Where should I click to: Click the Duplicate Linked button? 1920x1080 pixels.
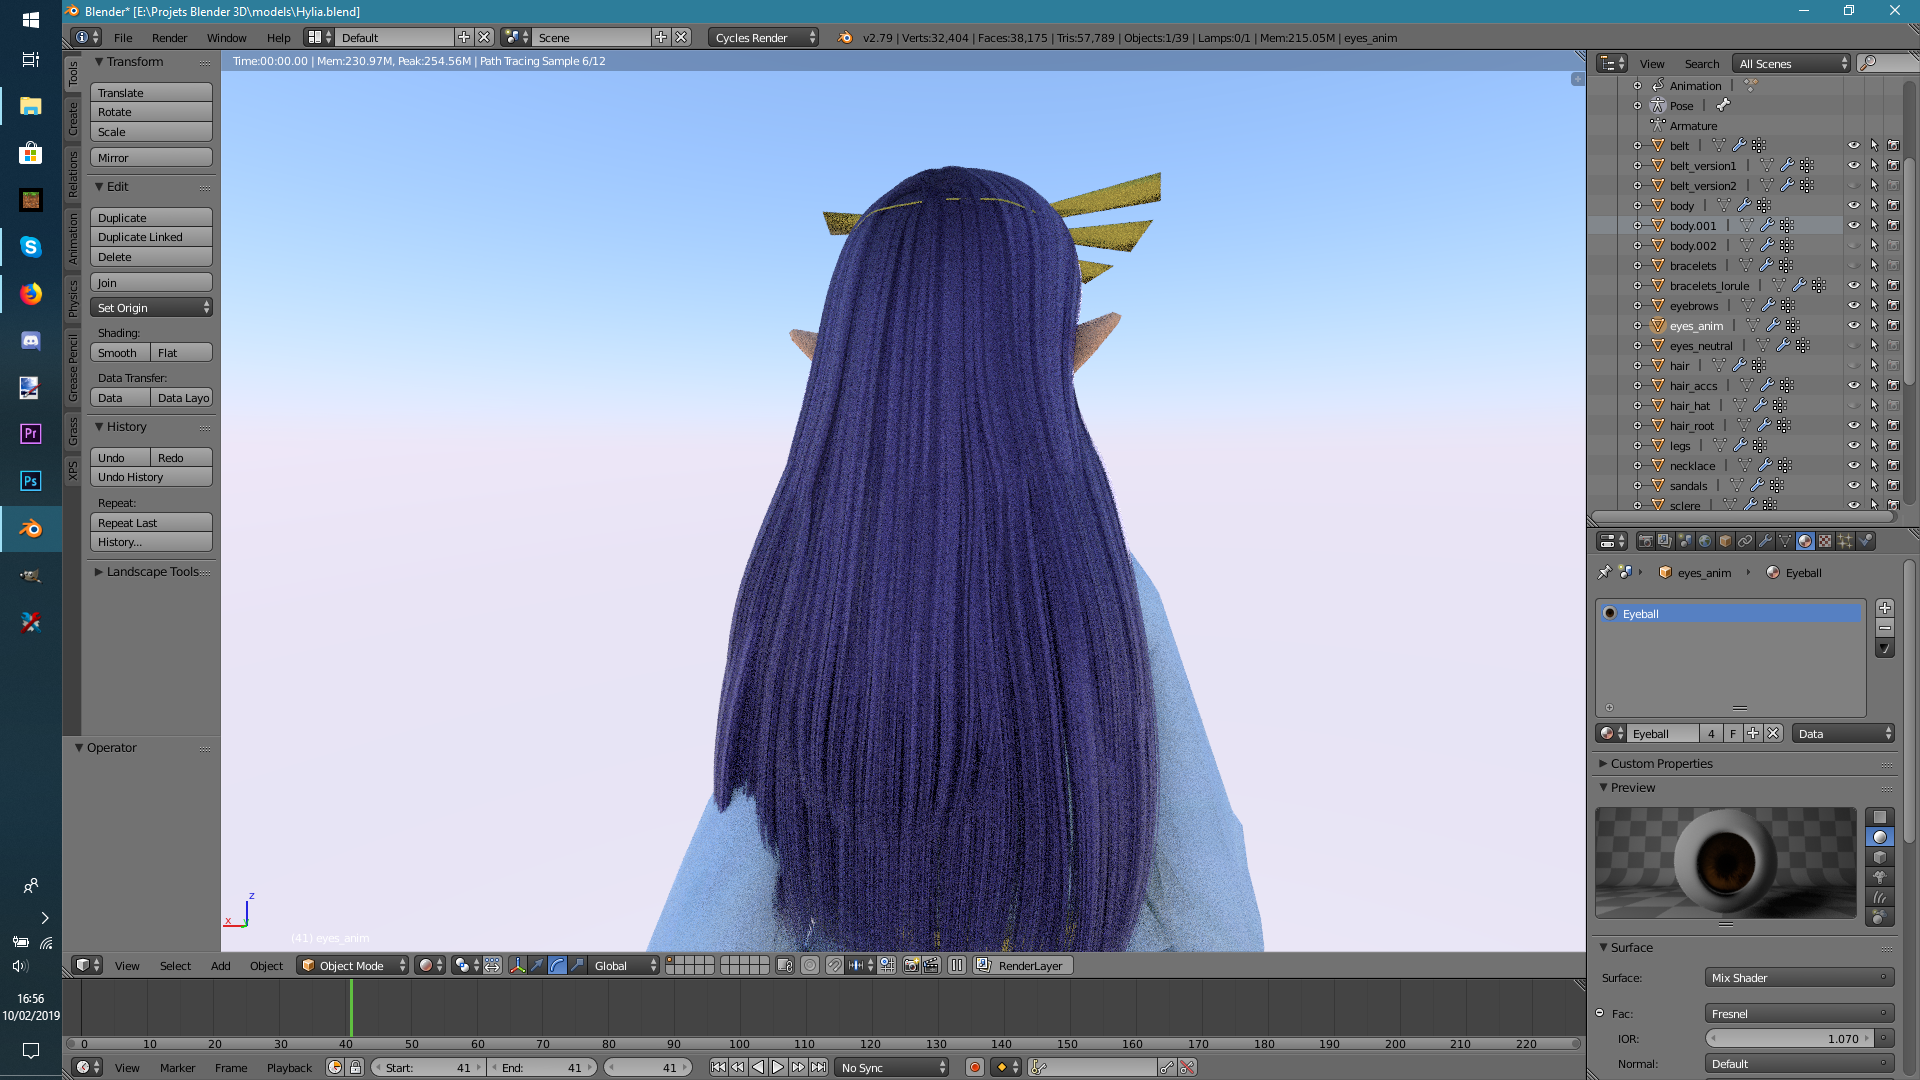(x=151, y=237)
